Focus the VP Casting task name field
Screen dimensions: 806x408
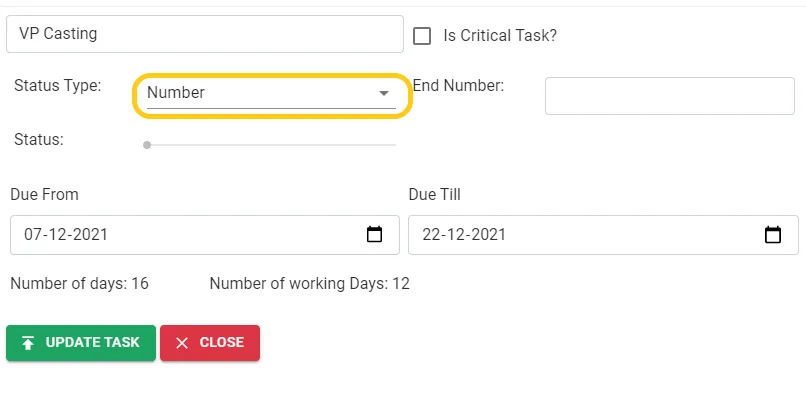coord(204,34)
